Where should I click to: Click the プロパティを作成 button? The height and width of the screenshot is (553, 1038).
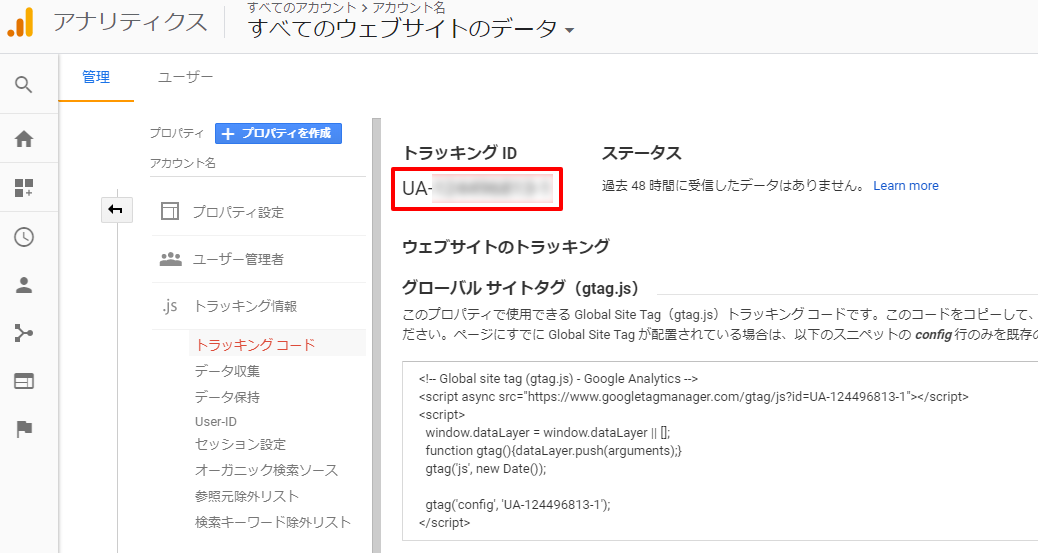click(x=278, y=133)
